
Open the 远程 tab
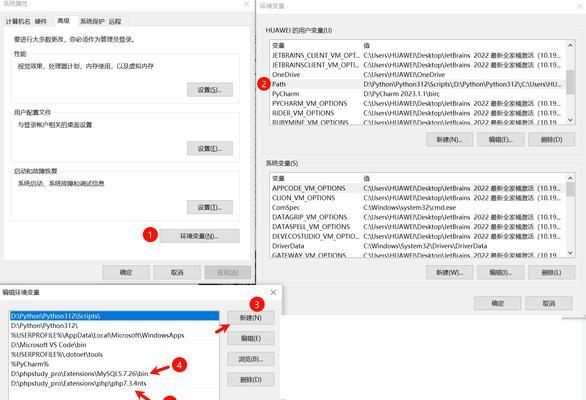[x=115, y=21]
